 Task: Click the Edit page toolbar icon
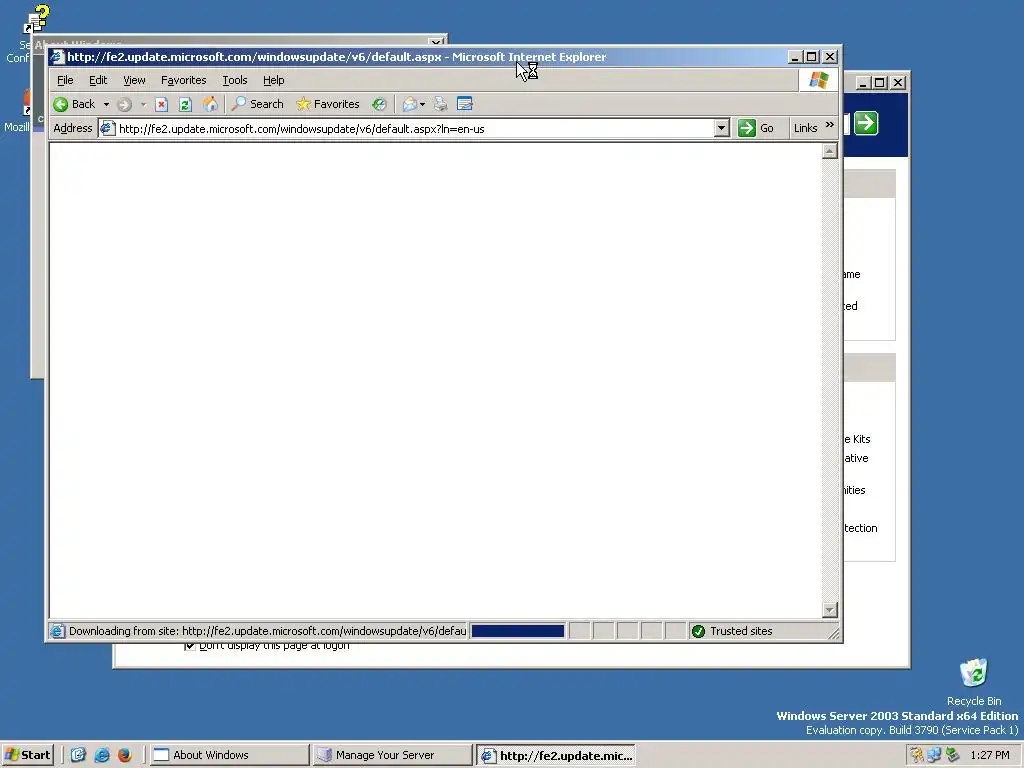(465, 104)
